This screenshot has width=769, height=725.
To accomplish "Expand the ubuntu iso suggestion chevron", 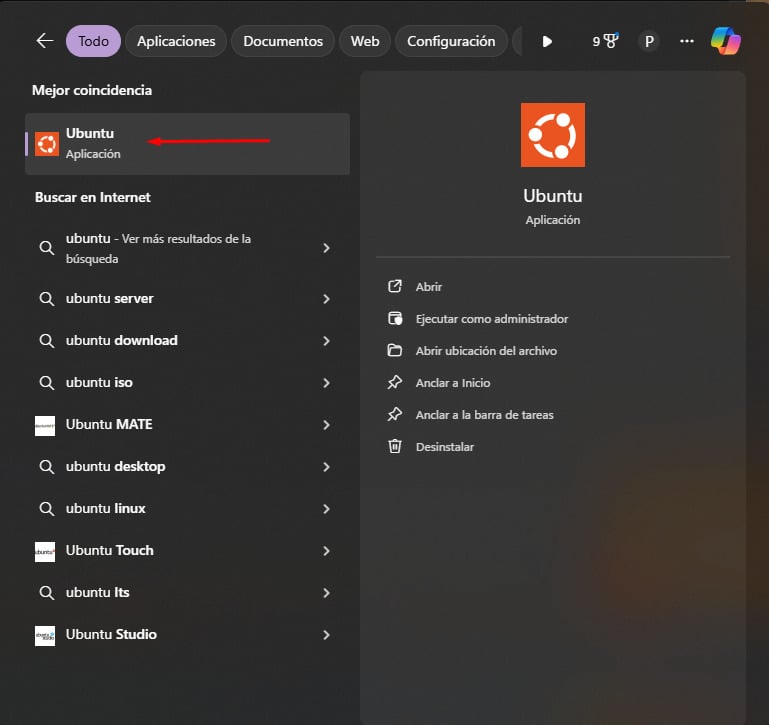I will point(326,383).
